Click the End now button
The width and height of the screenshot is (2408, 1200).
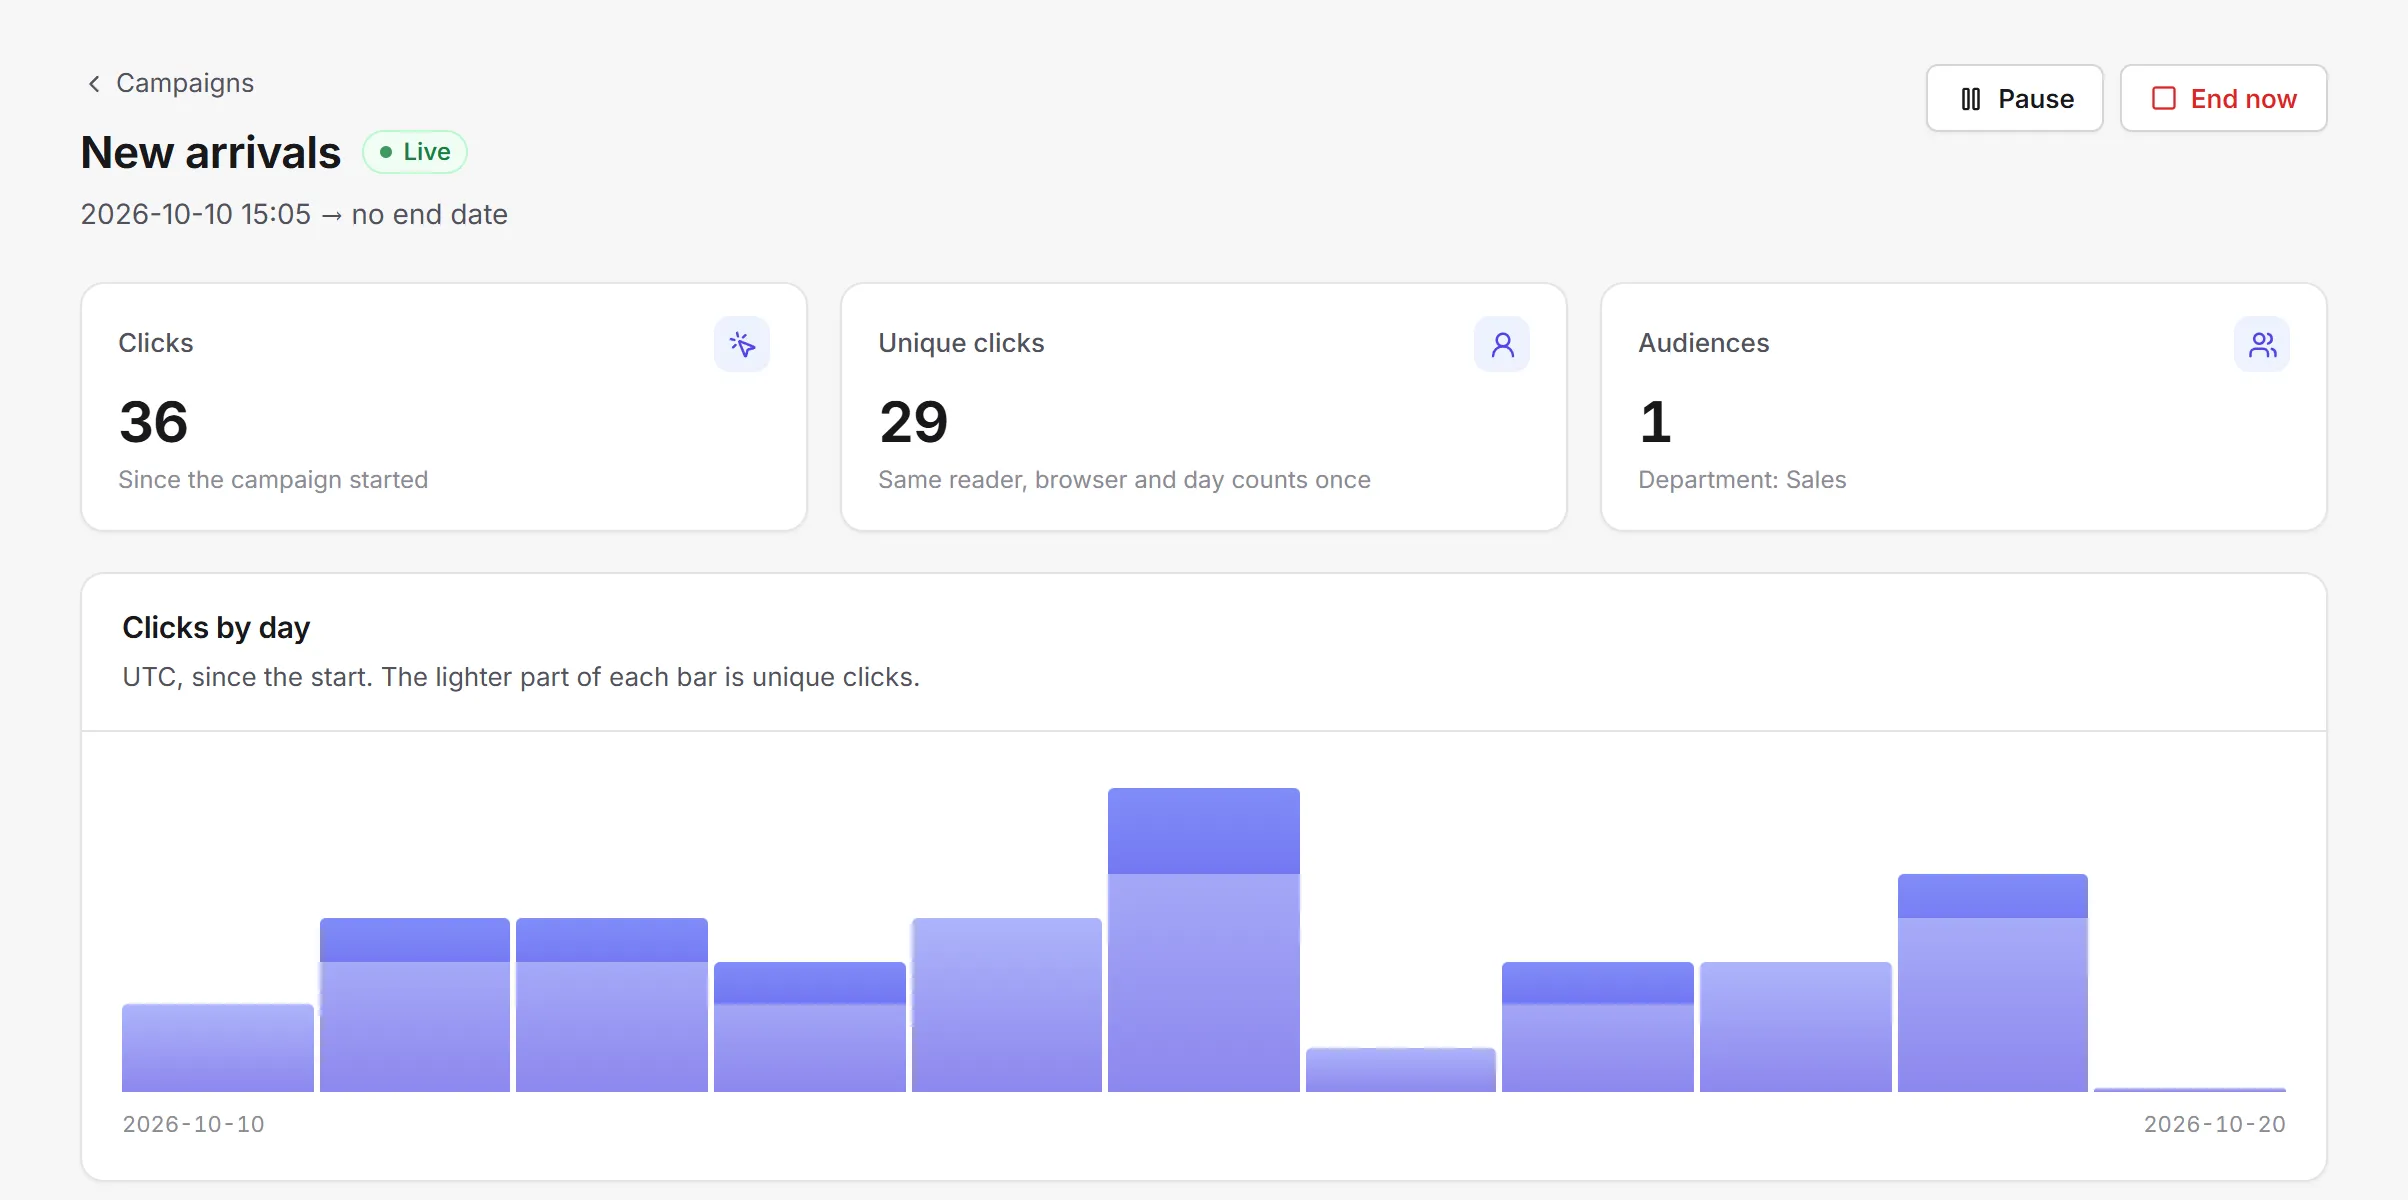point(2223,98)
